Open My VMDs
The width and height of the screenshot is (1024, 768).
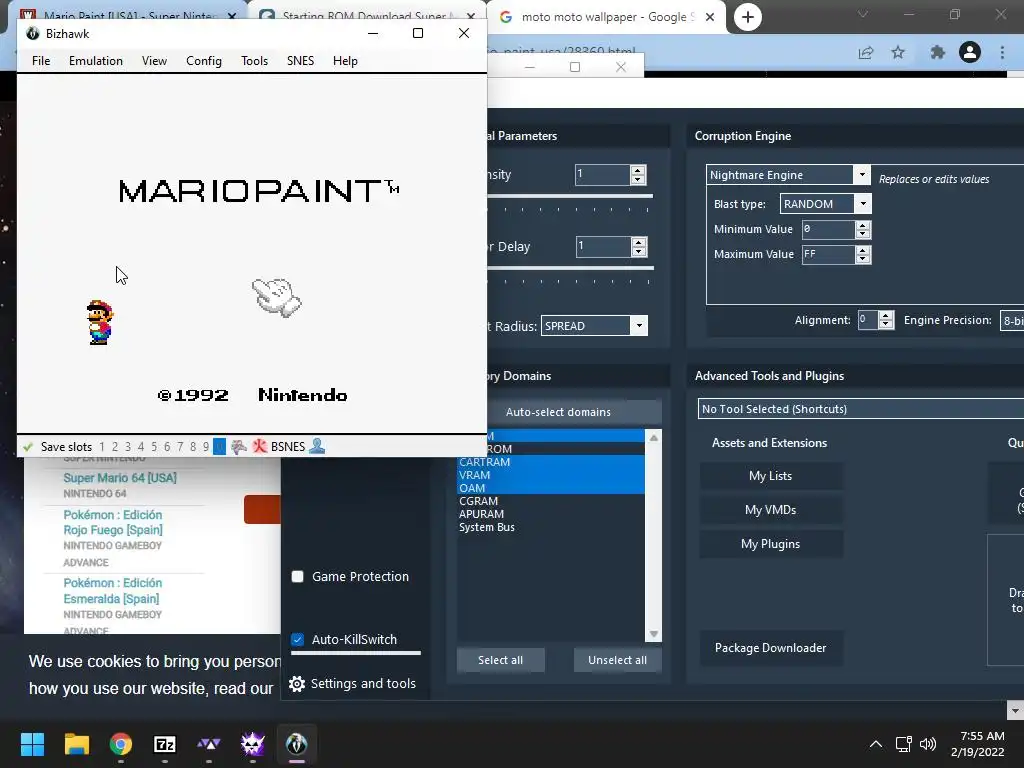tap(771, 510)
